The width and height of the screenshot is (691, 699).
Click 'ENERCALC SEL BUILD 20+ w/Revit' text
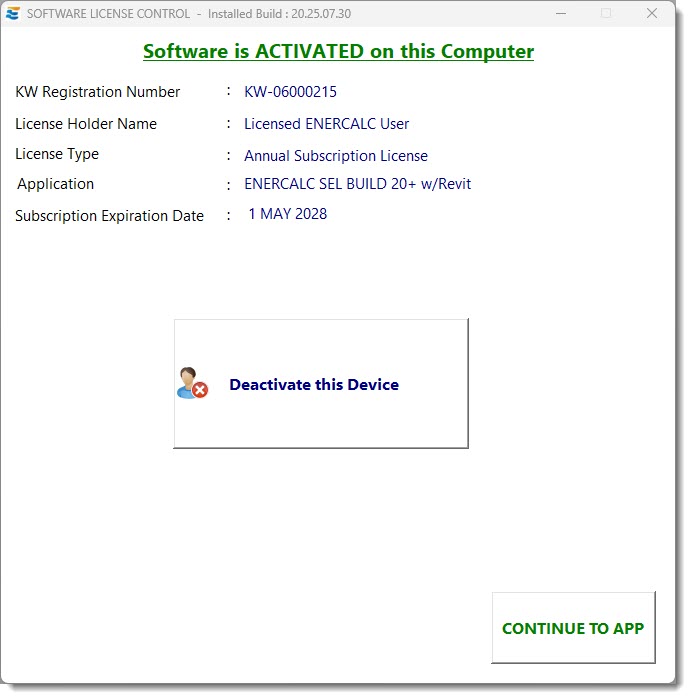(357, 184)
